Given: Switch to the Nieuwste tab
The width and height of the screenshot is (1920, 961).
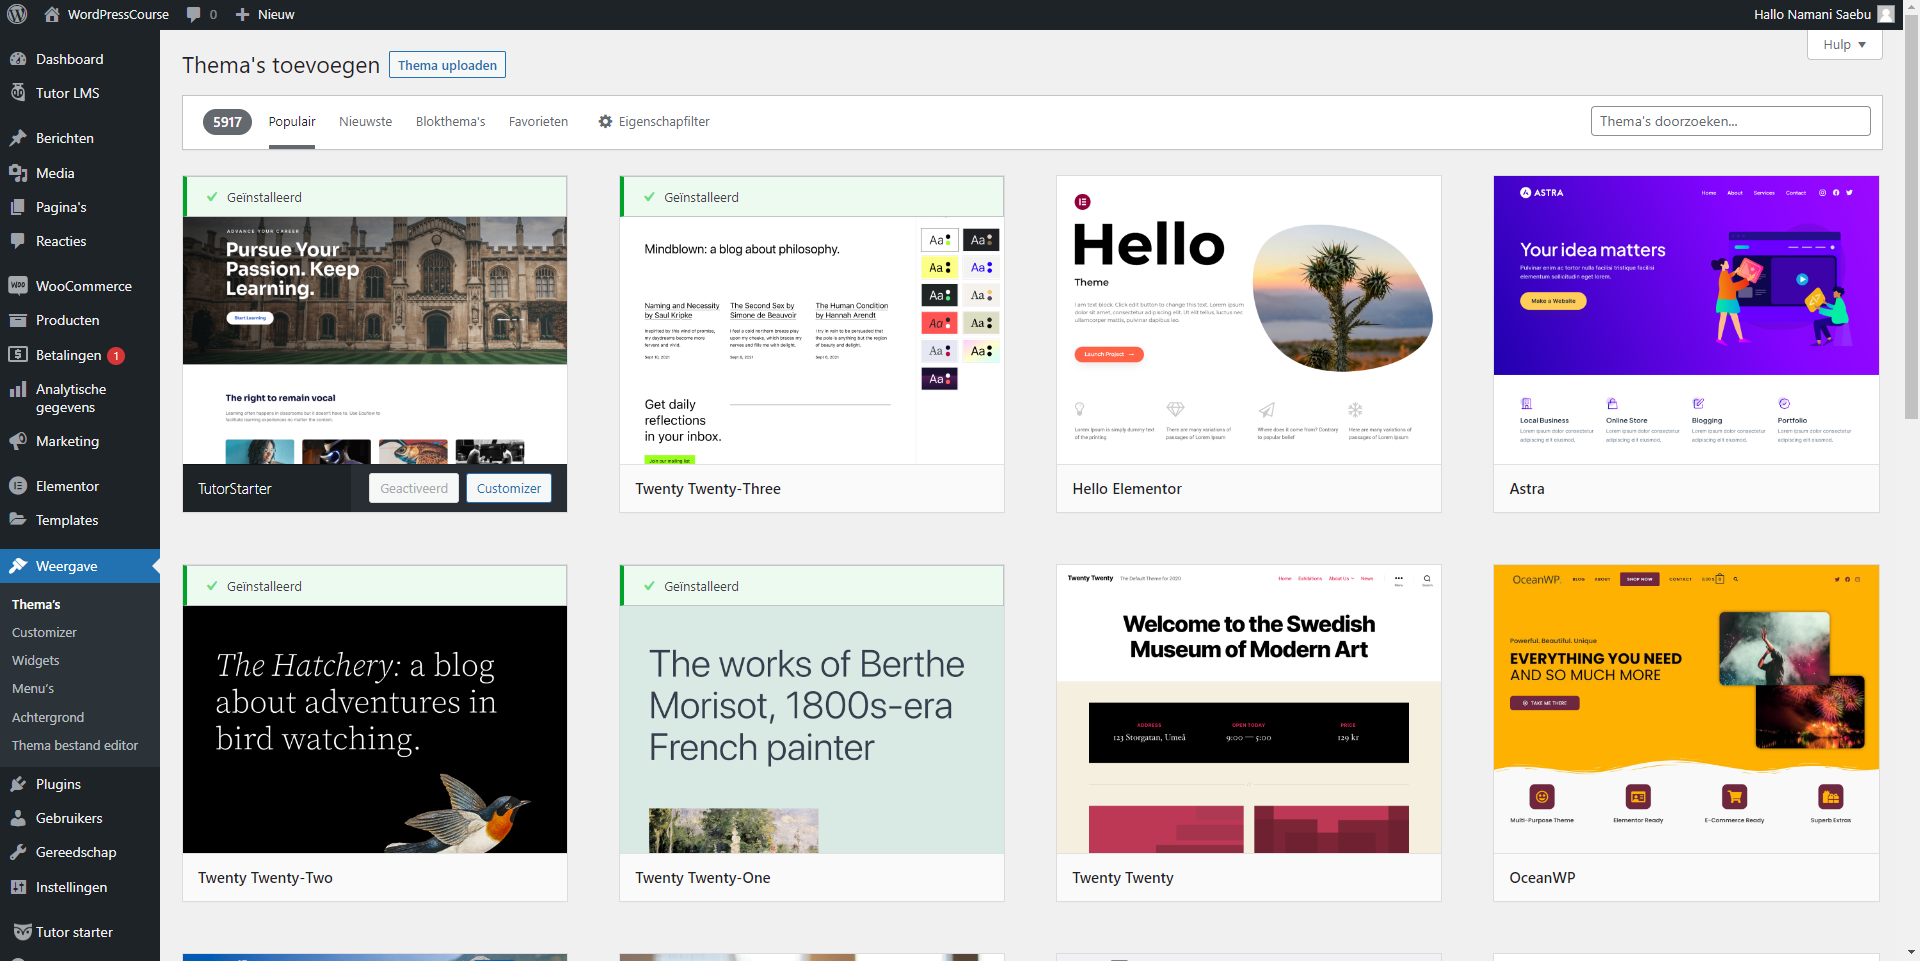Looking at the screenshot, I should coord(365,122).
